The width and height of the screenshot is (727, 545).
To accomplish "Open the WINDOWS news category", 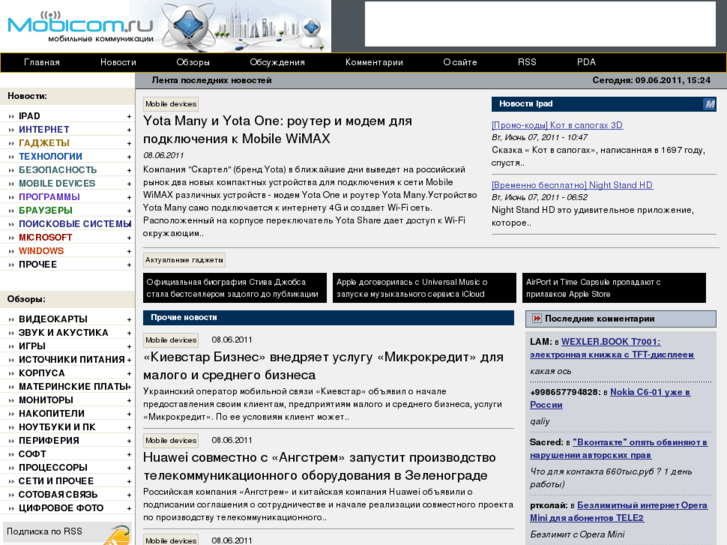I will pyautogui.click(x=41, y=250).
